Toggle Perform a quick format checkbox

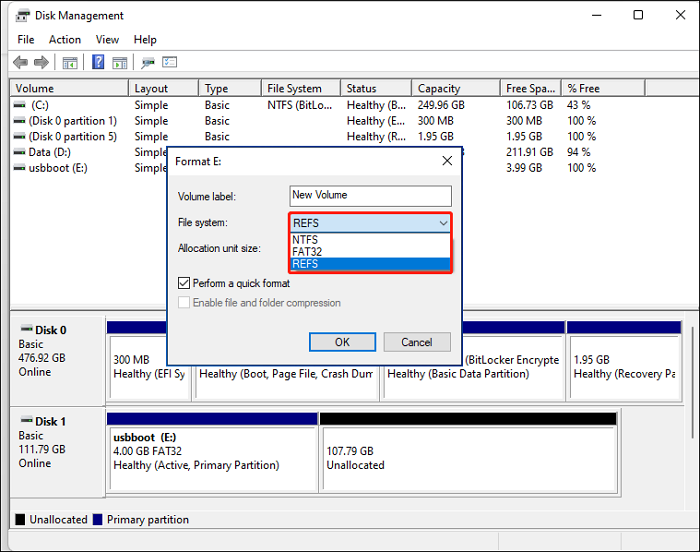click(184, 284)
